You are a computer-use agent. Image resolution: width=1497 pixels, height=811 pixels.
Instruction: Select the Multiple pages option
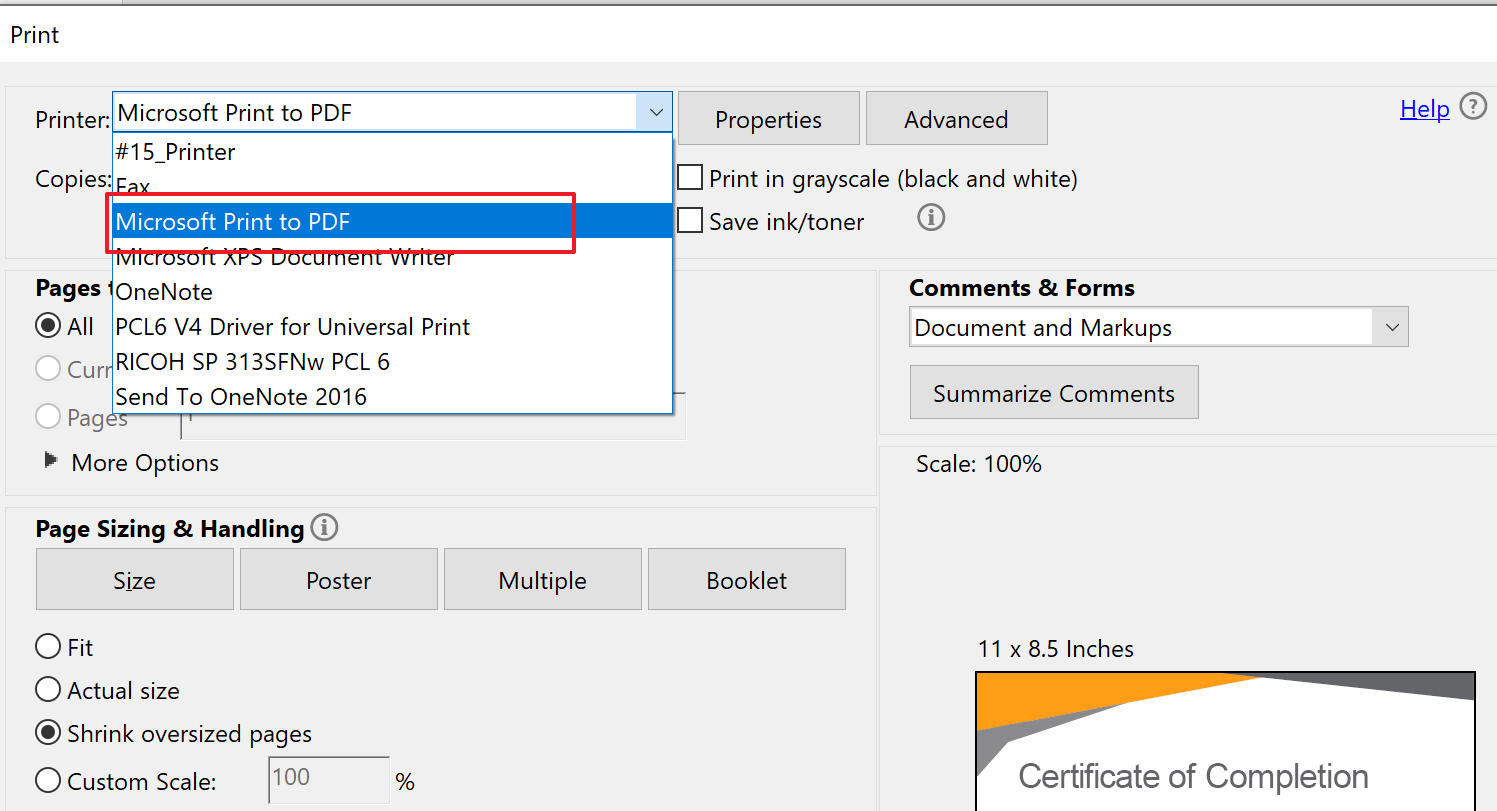[x=542, y=579]
